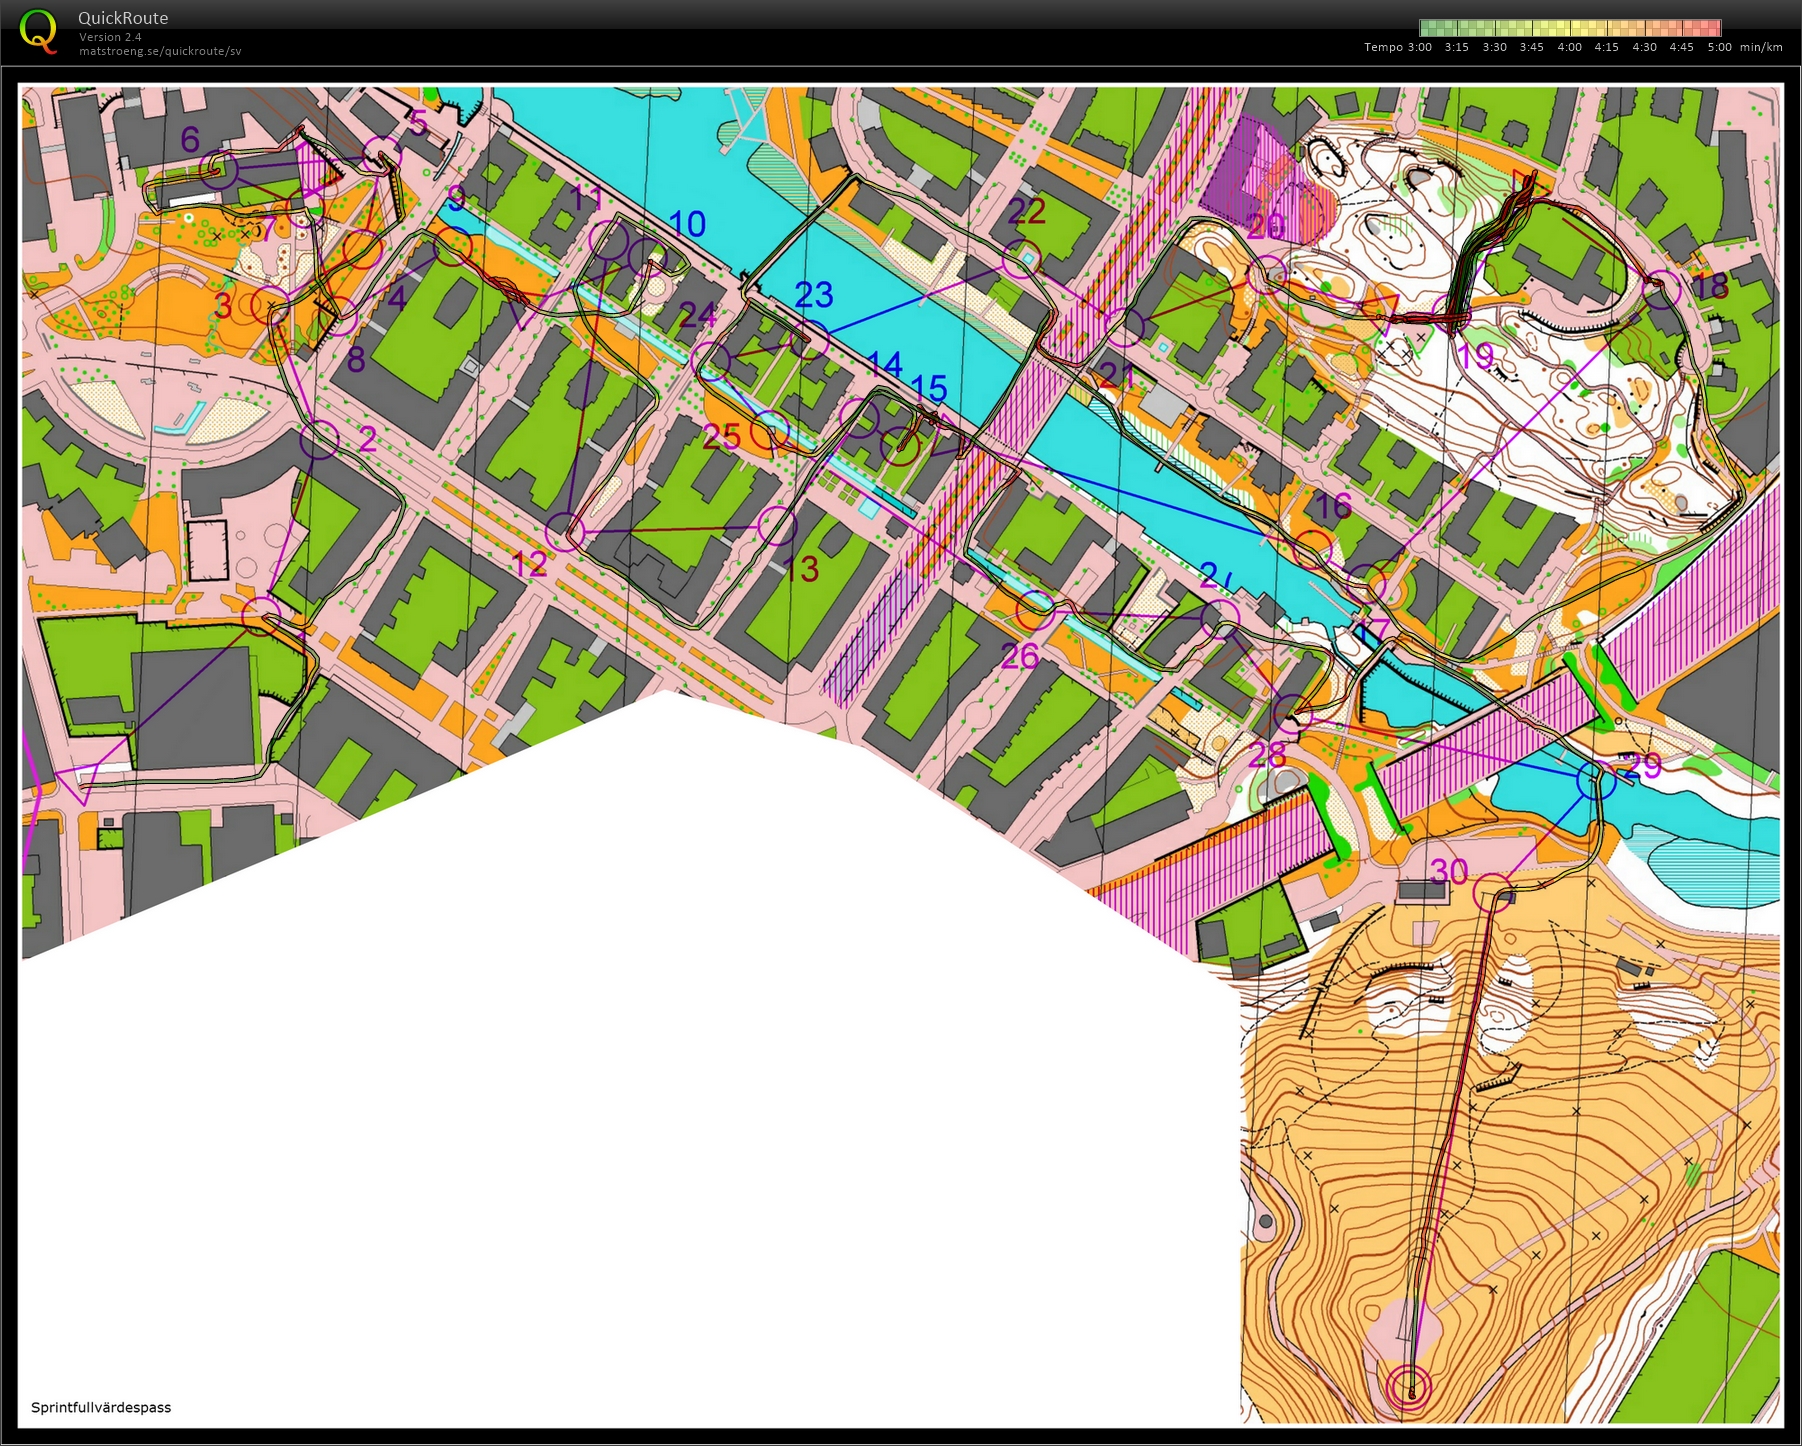
Task: Click the control number 5 label
Action: tap(418, 125)
